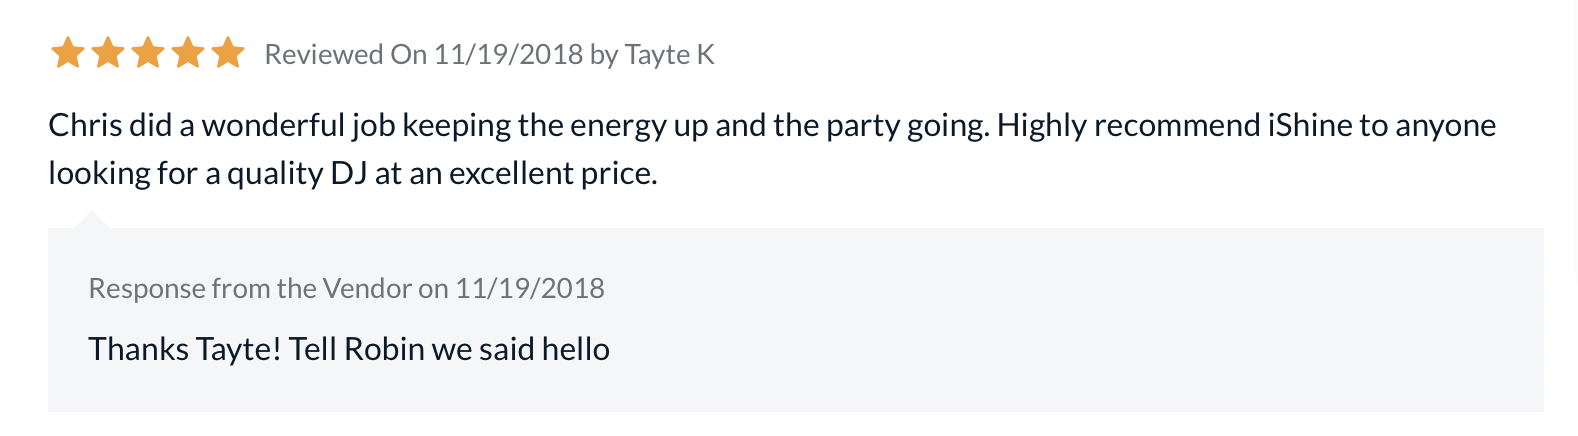Image resolution: width=1578 pixels, height=436 pixels.
Task: Click 'Highly recommend' in the review
Action: point(1128,126)
